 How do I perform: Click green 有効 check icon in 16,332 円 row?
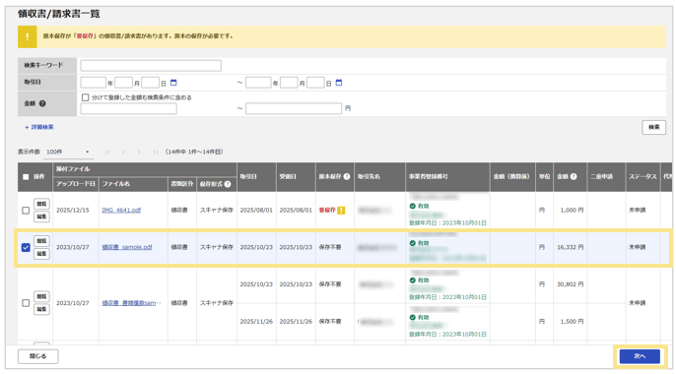(x=413, y=243)
